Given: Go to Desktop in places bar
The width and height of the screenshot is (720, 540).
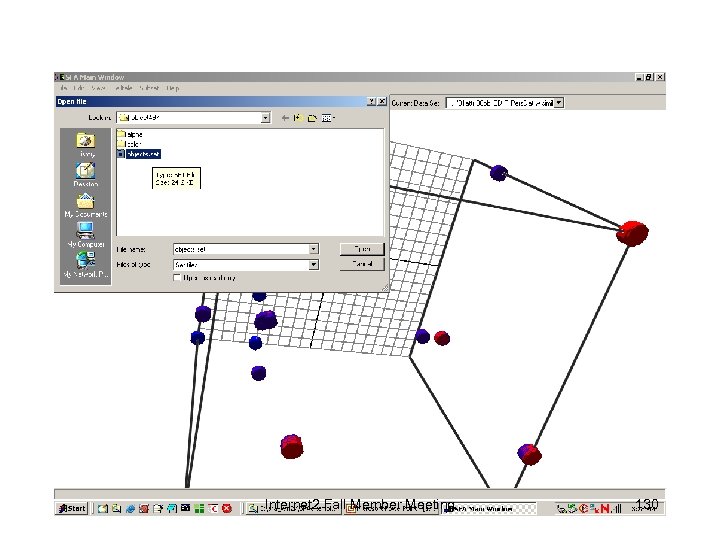Looking at the screenshot, I should click(x=86, y=174).
